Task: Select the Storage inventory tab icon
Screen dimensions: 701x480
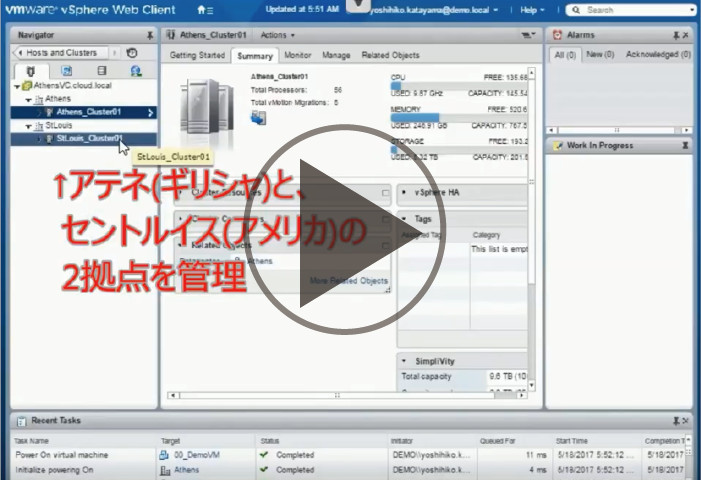Action: coord(102,71)
